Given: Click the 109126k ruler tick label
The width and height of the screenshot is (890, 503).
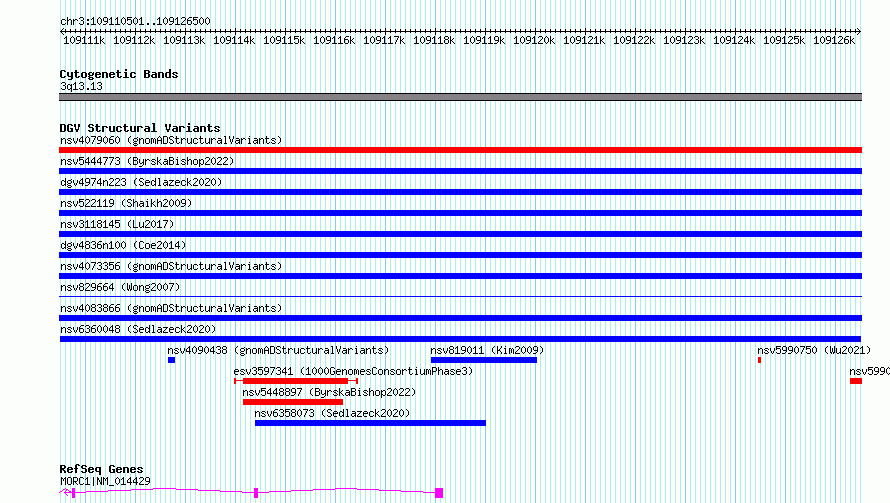Looking at the screenshot, I should coord(834,40).
